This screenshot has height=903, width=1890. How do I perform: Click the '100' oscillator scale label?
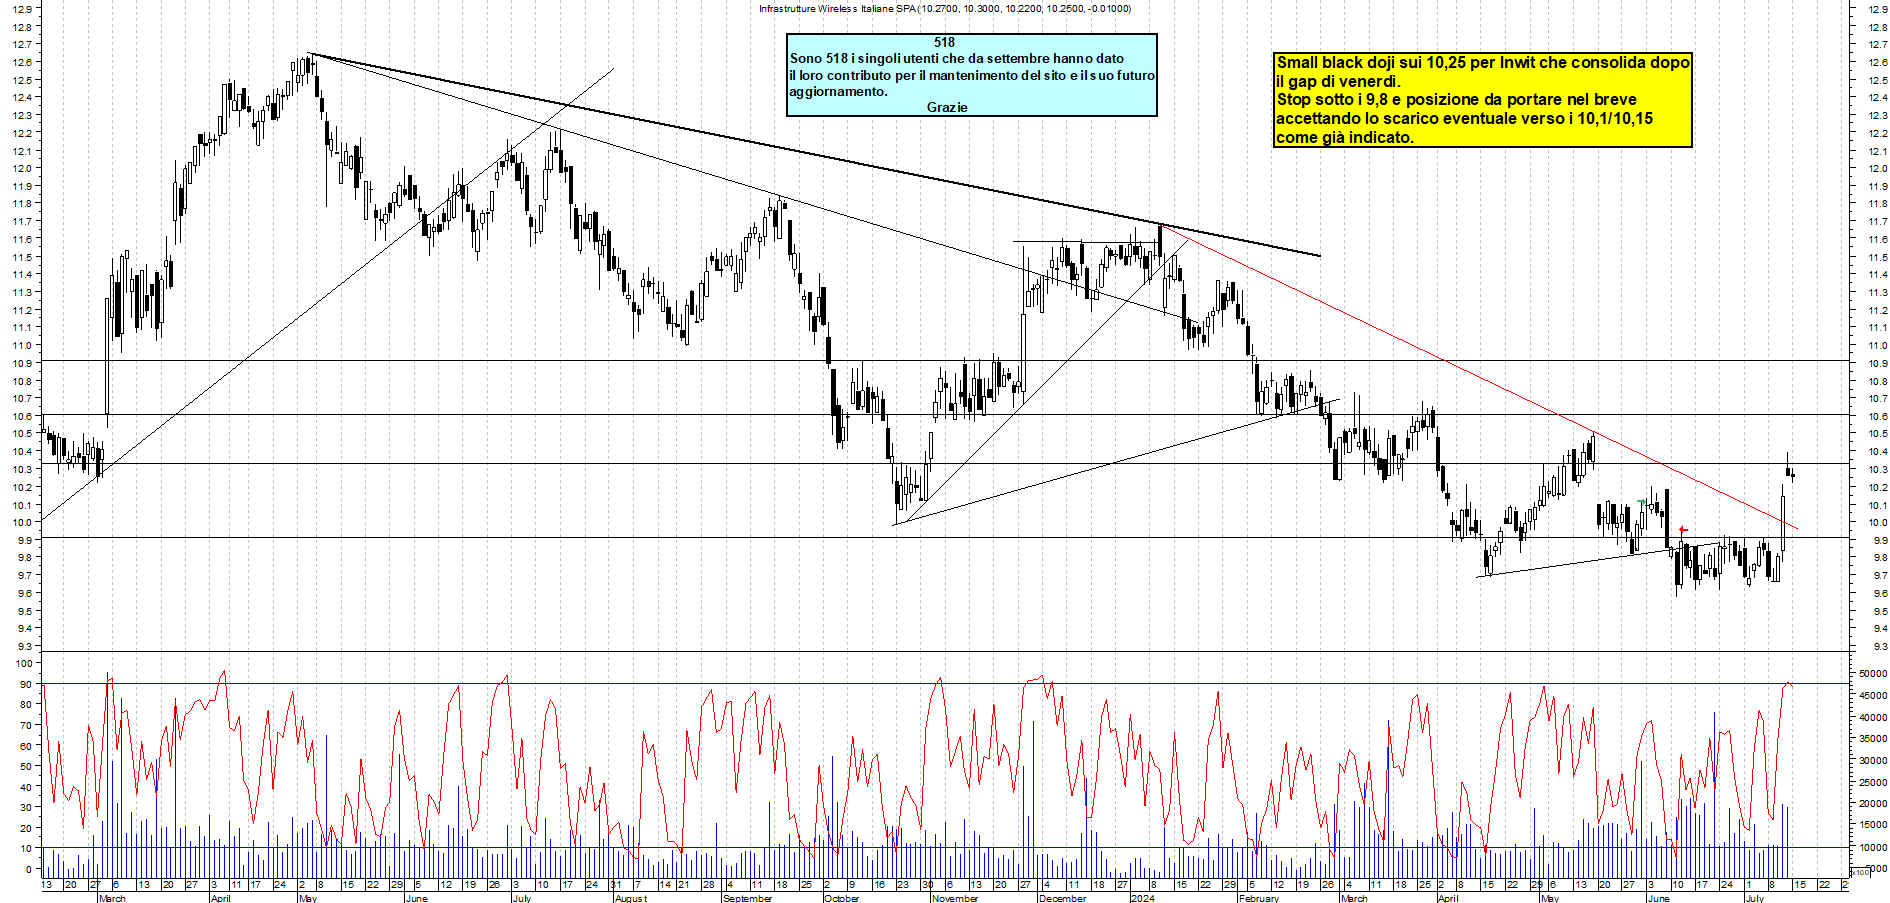pos(24,663)
